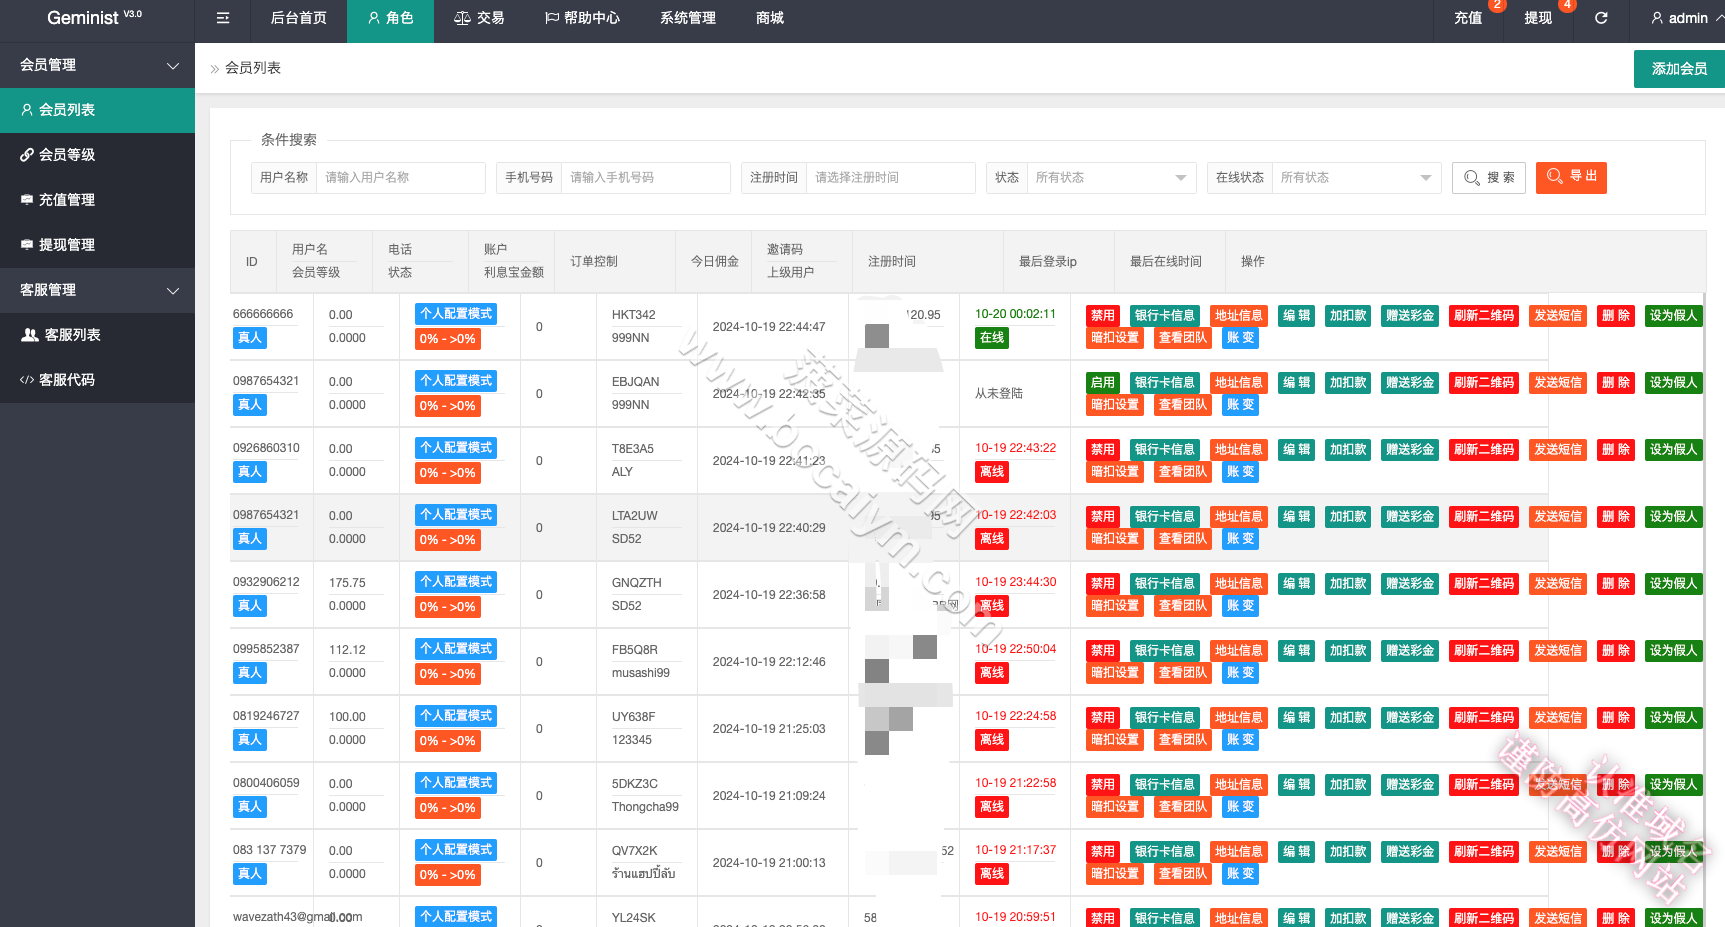The width and height of the screenshot is (1725, 927).
Task: Click 设为假人 for user 0932906212
Action: tap(1674, 584)
